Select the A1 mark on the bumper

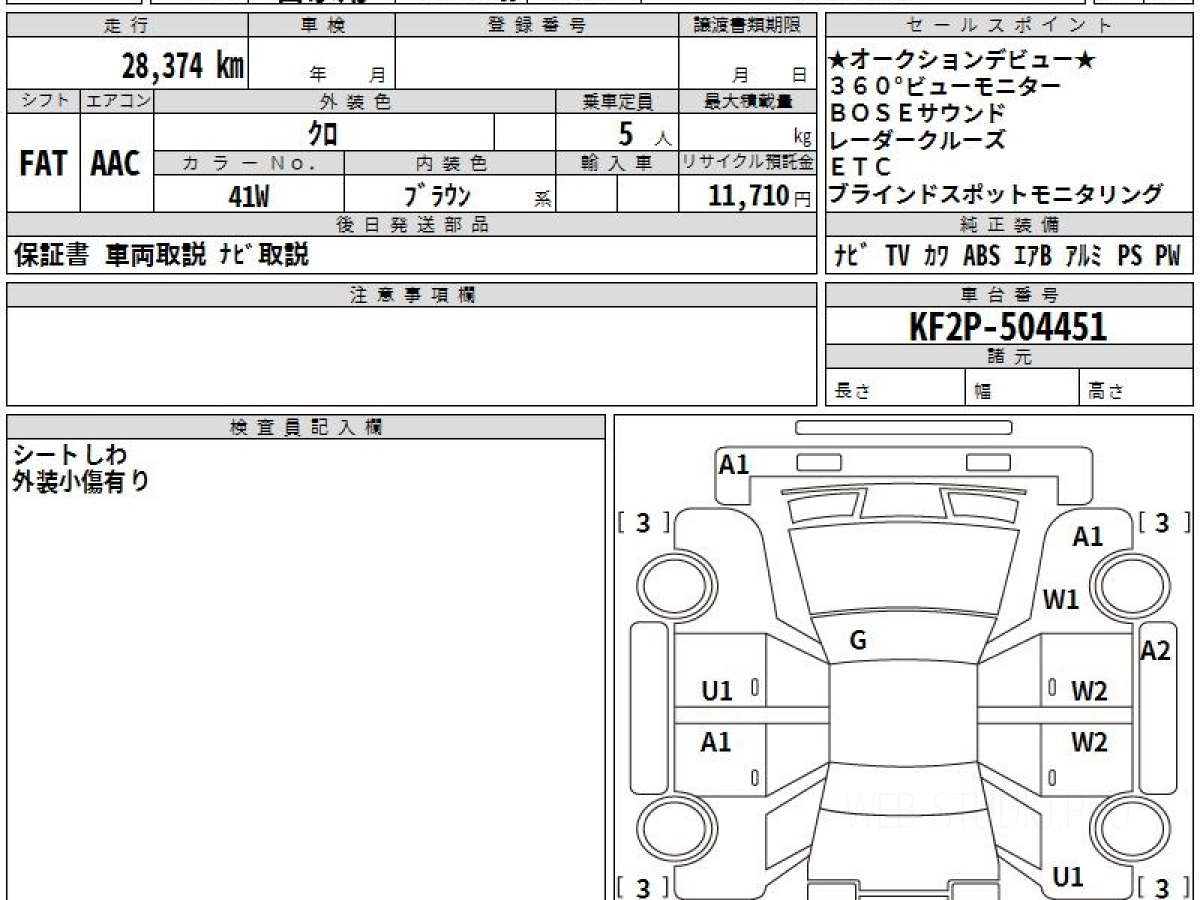(734, 464)
